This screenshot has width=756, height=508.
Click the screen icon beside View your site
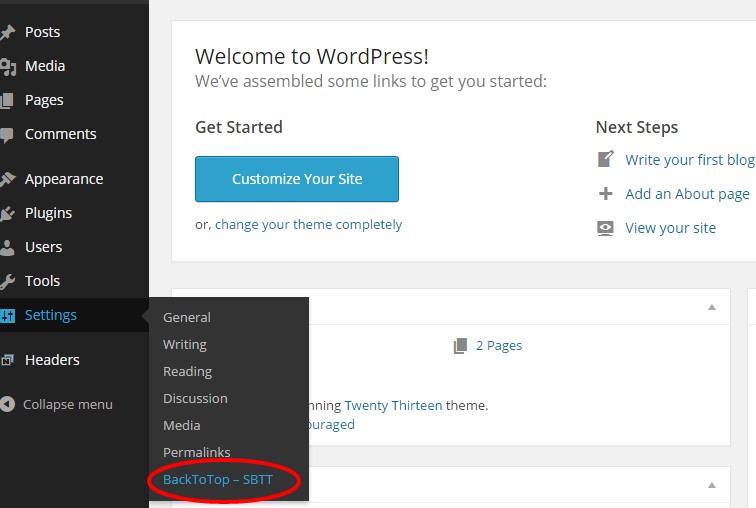(x=606, y=228)
